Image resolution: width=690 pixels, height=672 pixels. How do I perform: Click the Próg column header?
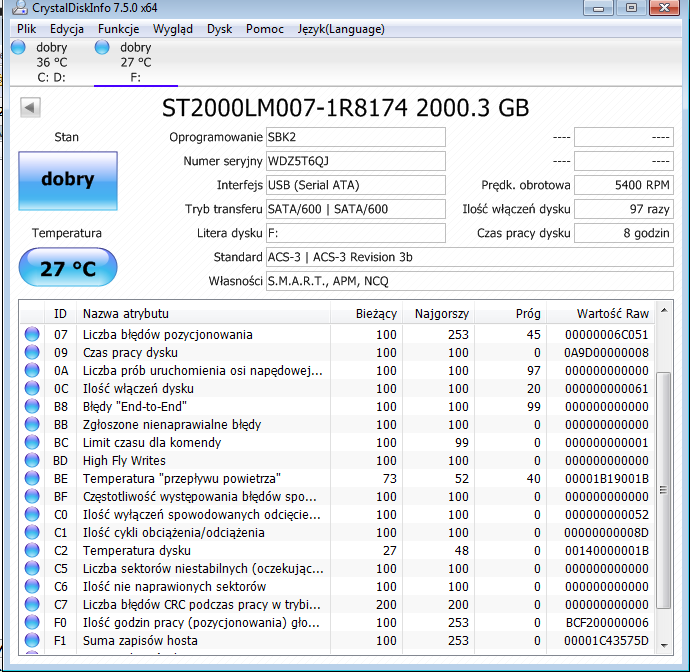point(510,314)
